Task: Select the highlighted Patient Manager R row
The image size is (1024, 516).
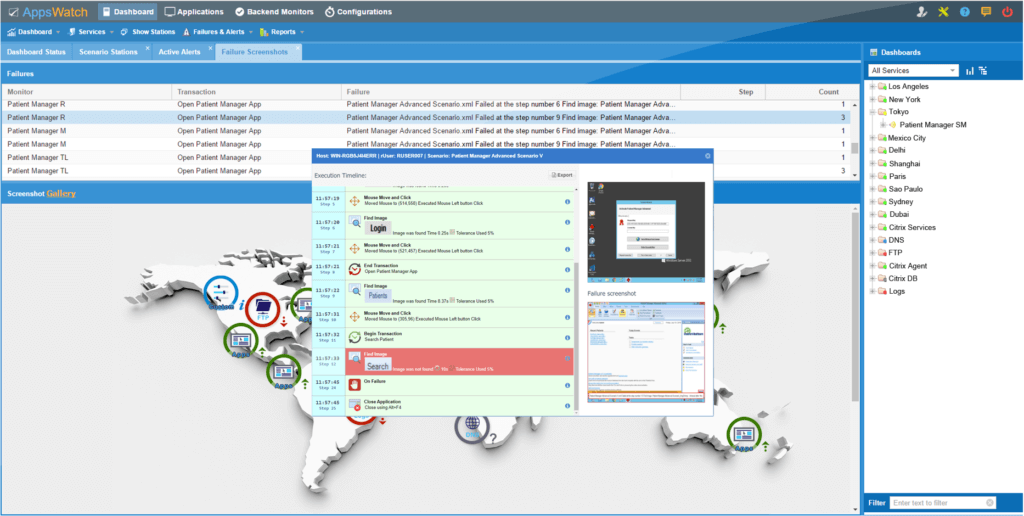Action: pyautogui.click(x=426, y=118)
